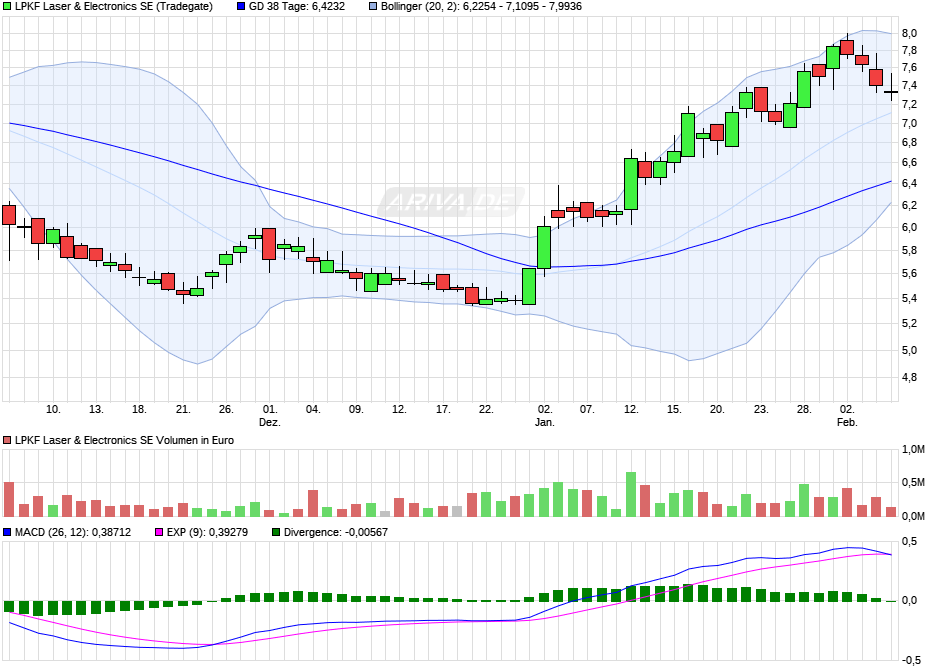This screenshot has width=940, height=670.
Task: Click the '28.' date label on the axis
Action: click(804, 409)
